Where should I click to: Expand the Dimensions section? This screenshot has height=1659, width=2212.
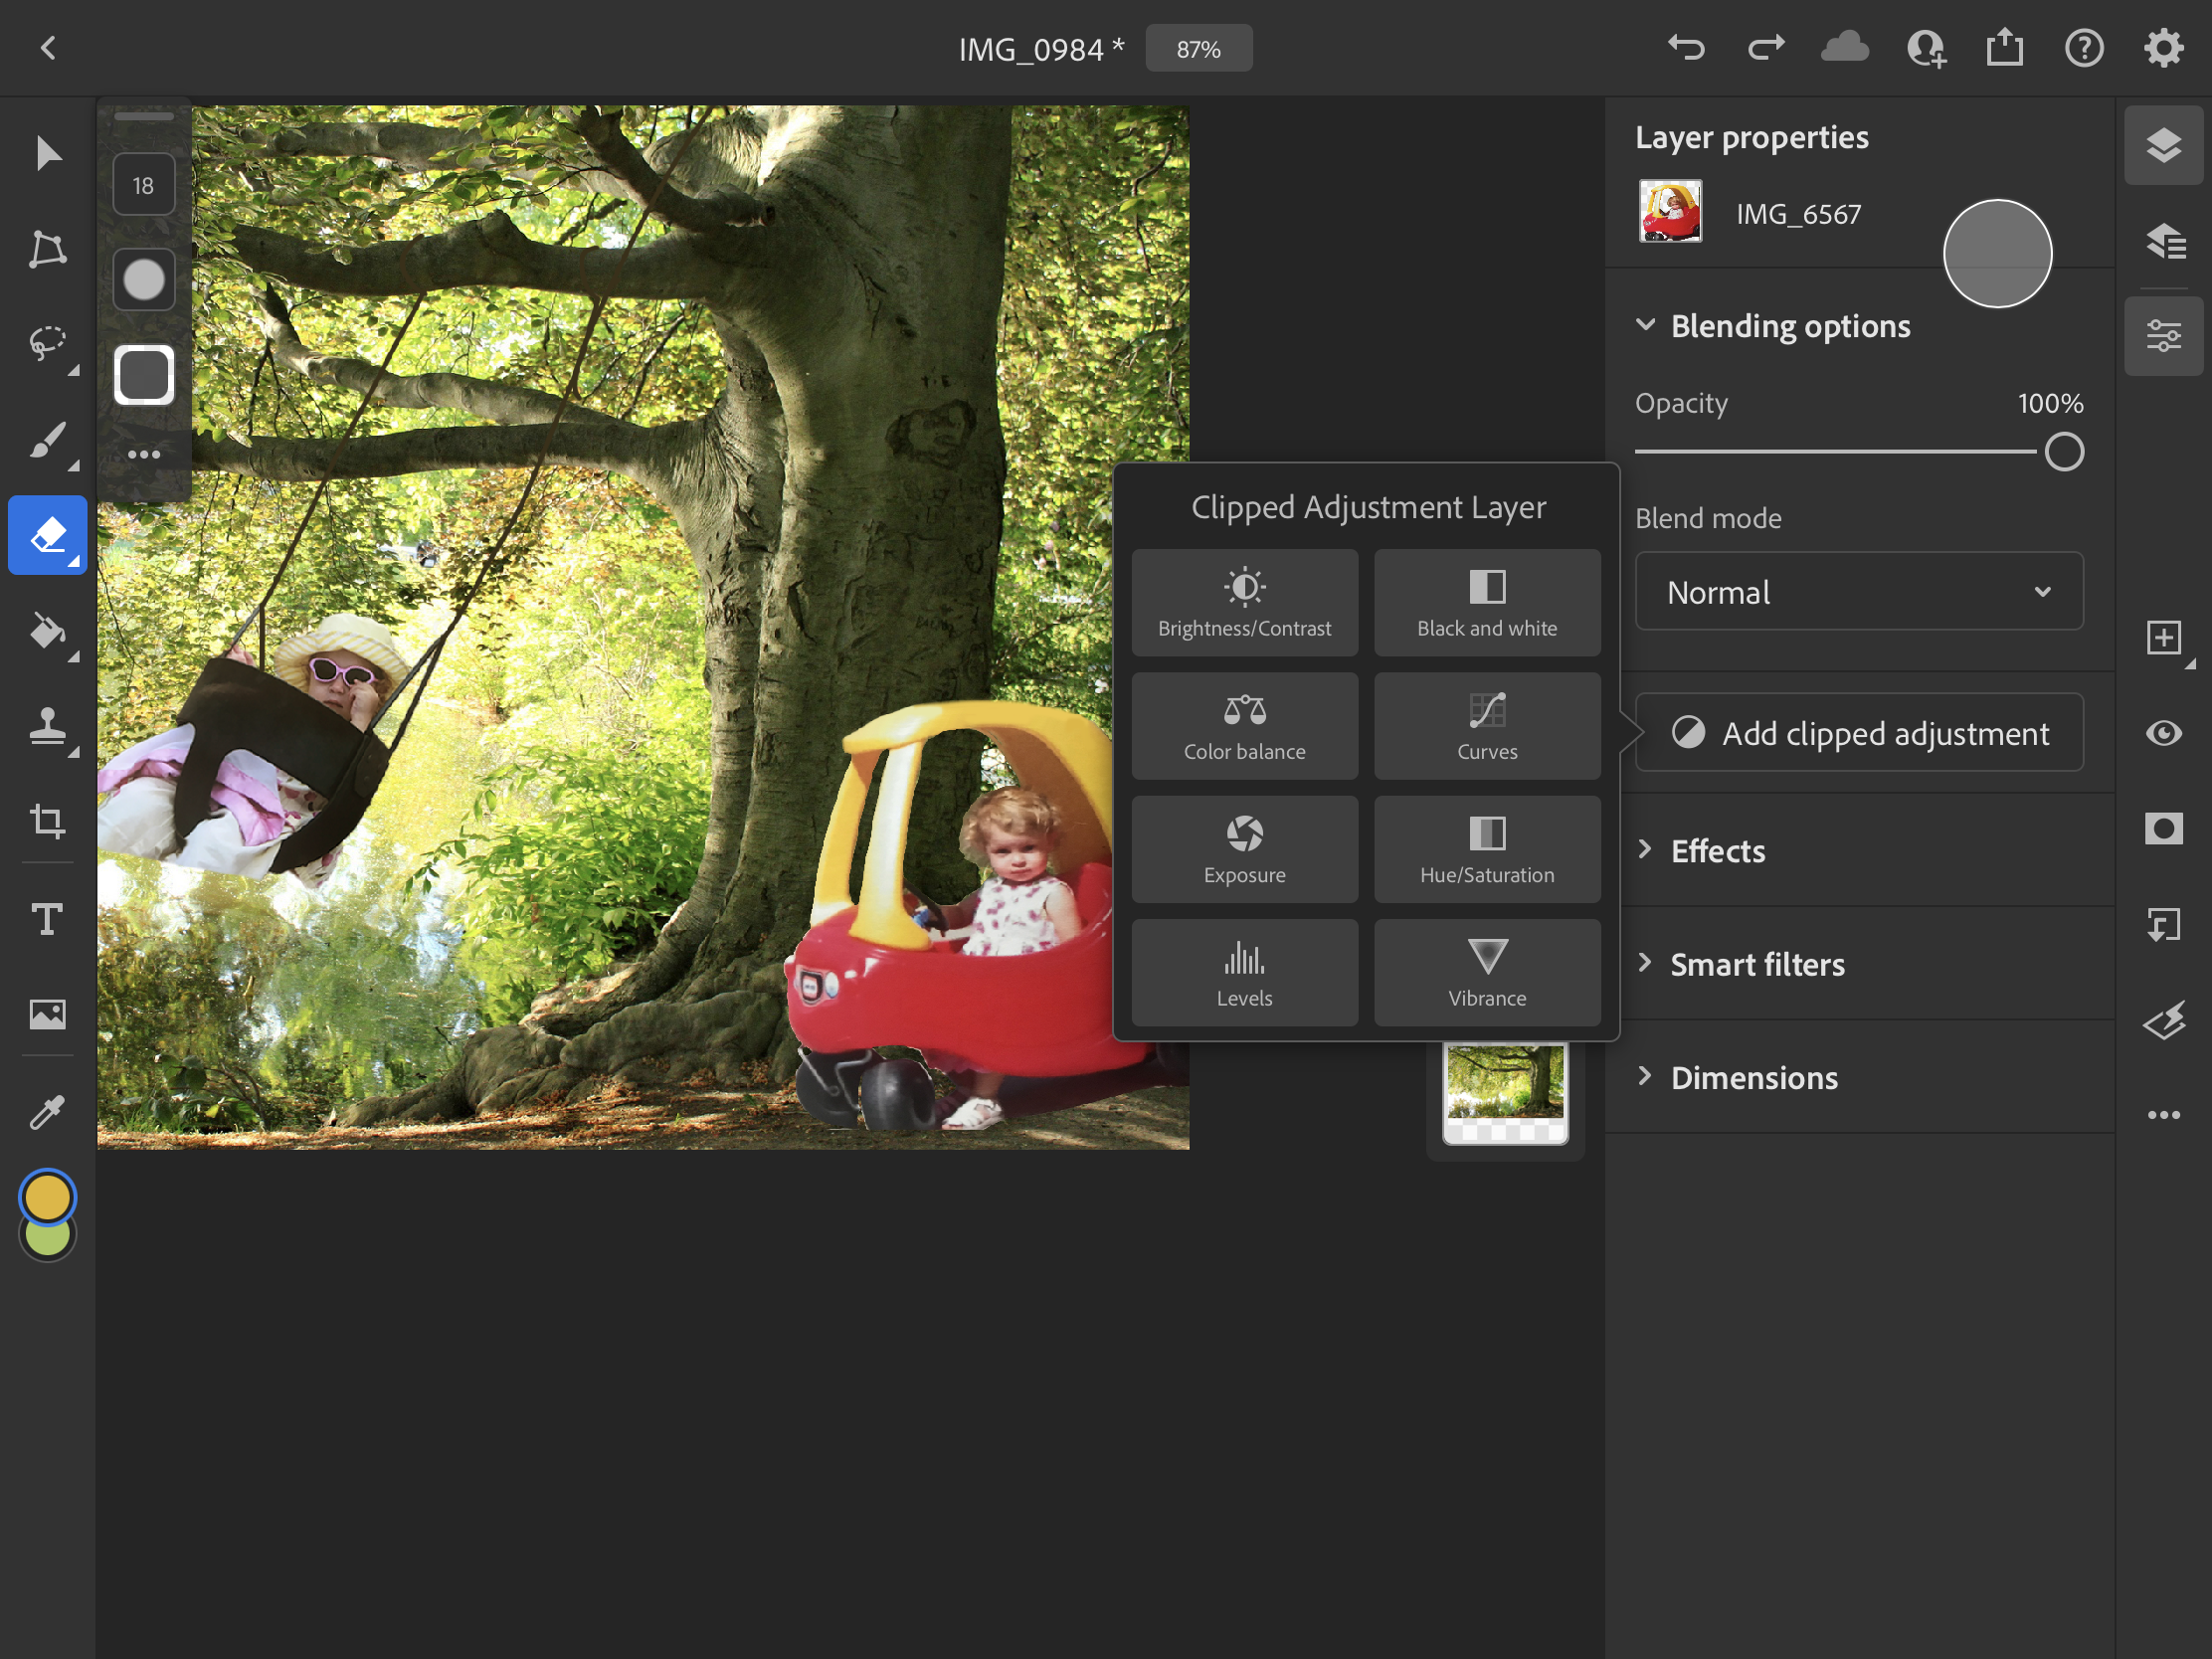[1644, 1077]
